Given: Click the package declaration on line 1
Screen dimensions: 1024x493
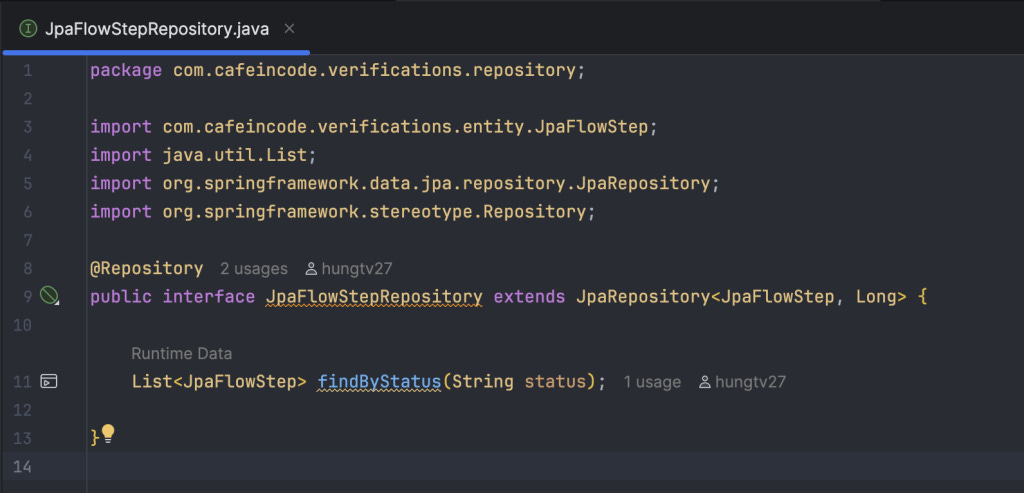Looking at the screenshot, I should (x=338, y=71).
